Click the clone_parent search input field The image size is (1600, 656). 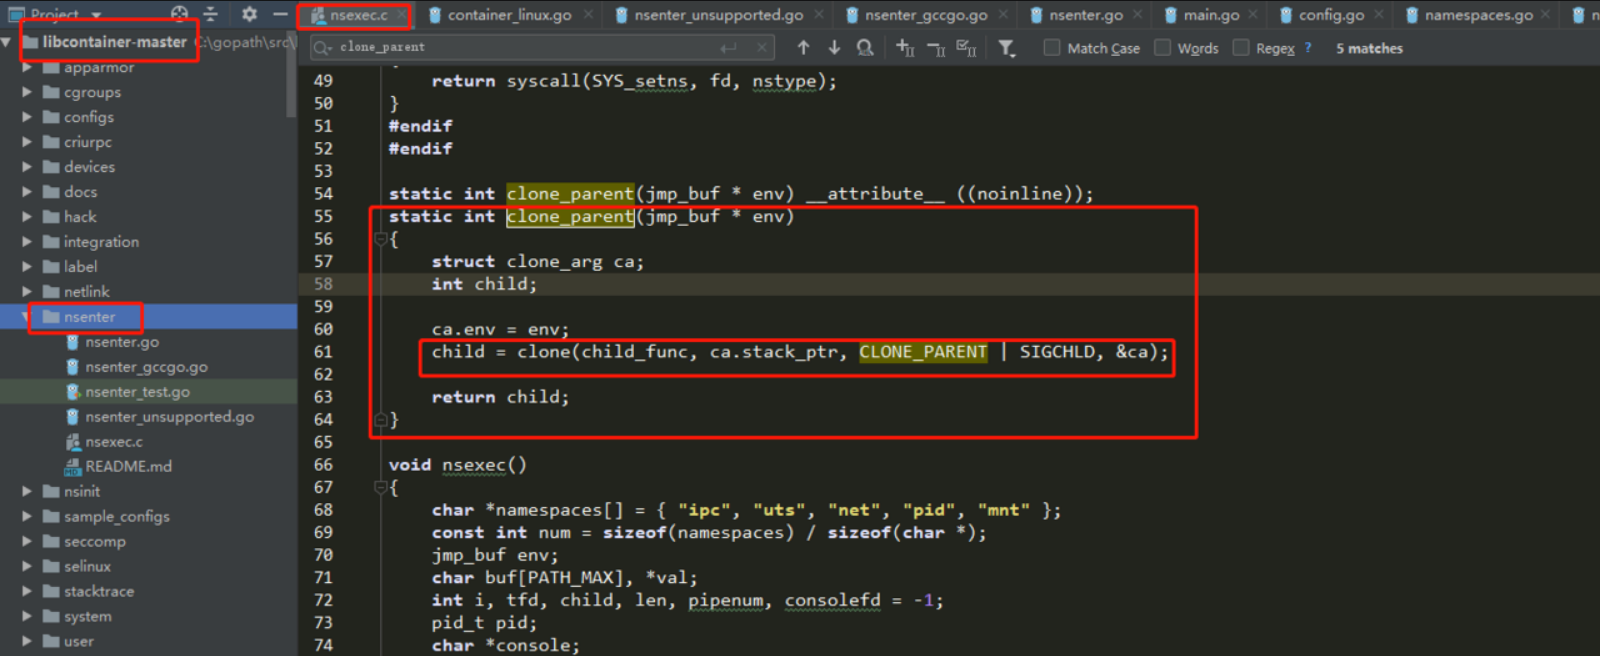(520, 47)
